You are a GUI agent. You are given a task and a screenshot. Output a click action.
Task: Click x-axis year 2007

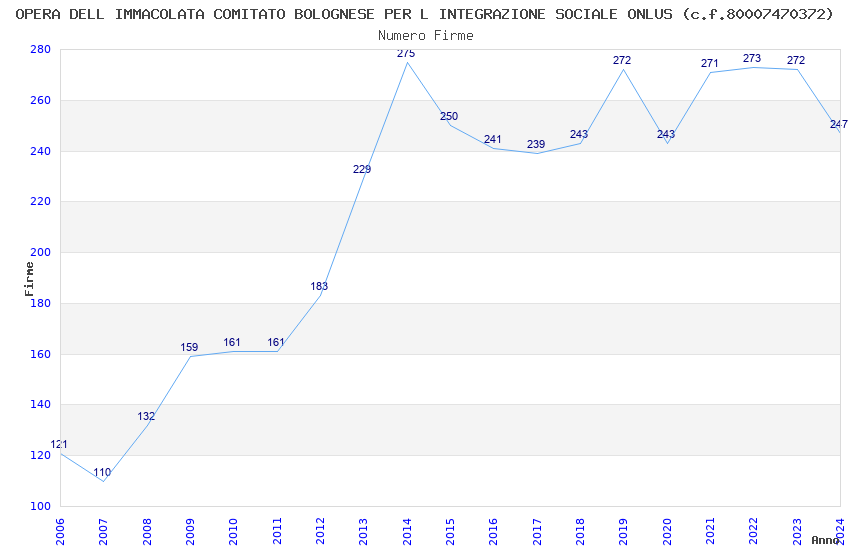[103, 531]
